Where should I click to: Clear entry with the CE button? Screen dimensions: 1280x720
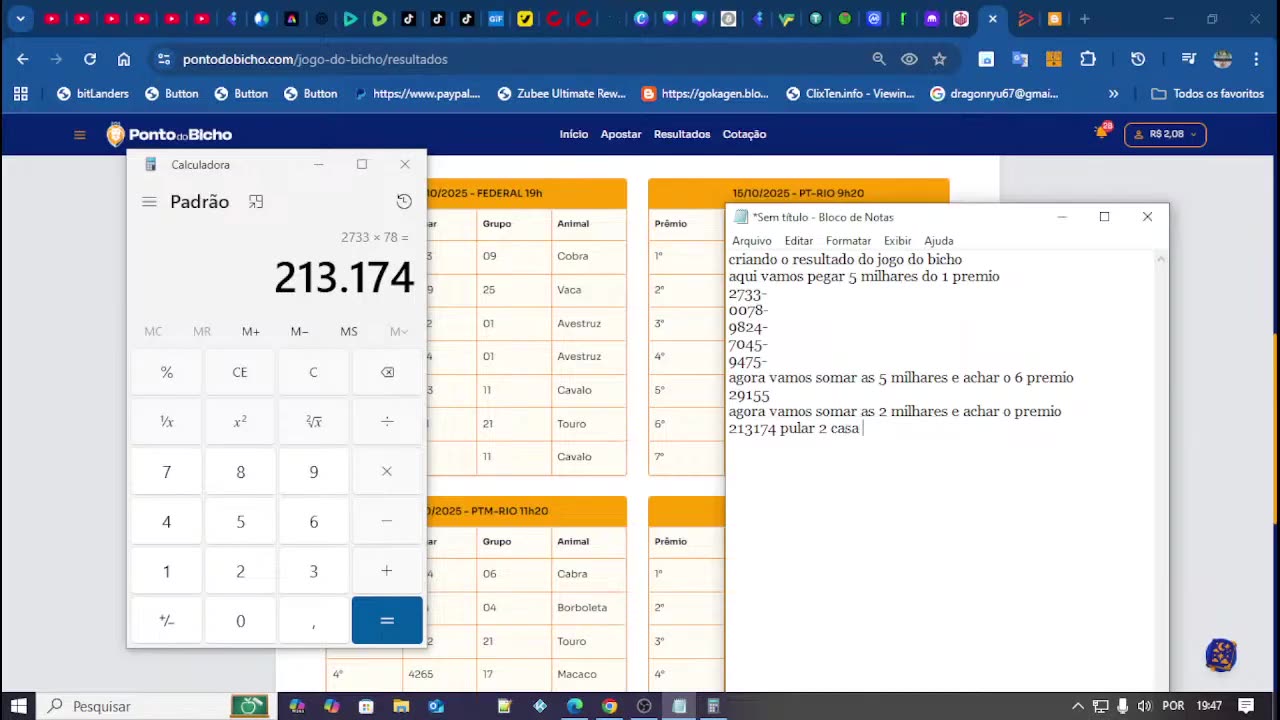point(240,372)
